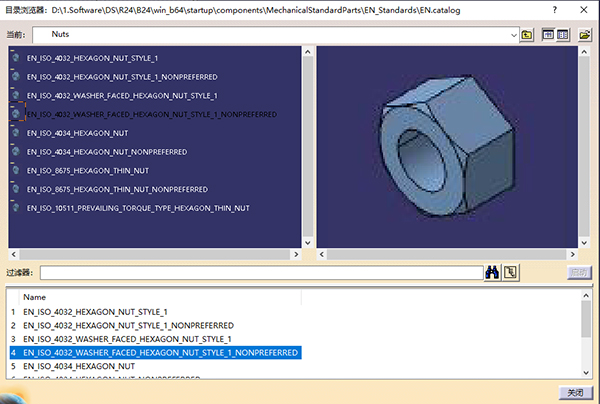Screen dimensions: 600x404
Task: Select row 5 EN_ISO_4034_HEXAGON_NUT in table
Action: [80, 367]
